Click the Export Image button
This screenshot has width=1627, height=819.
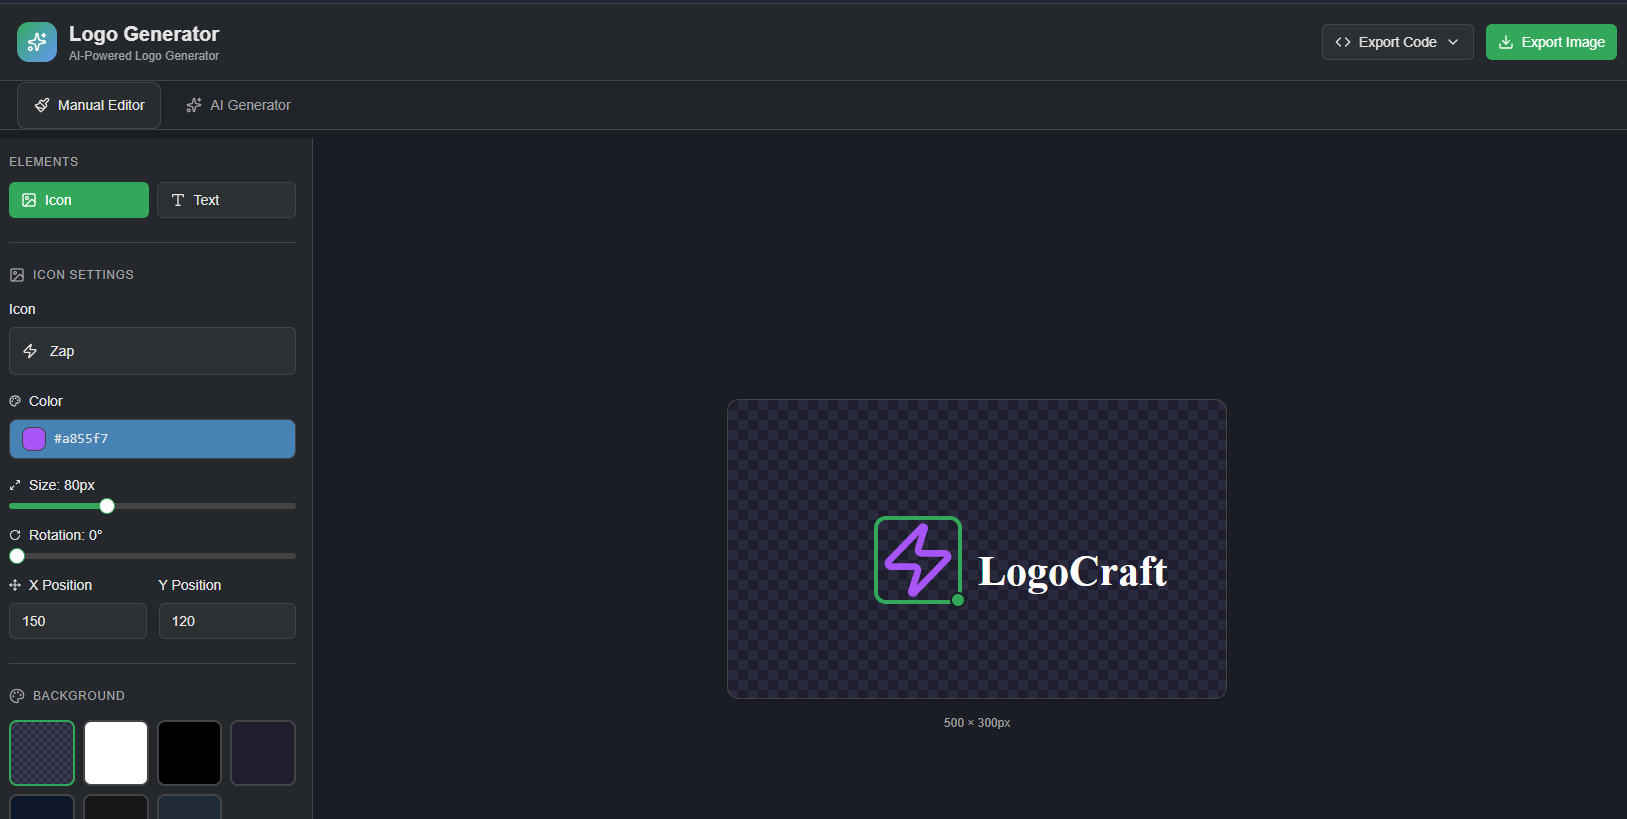[1551, 42]
